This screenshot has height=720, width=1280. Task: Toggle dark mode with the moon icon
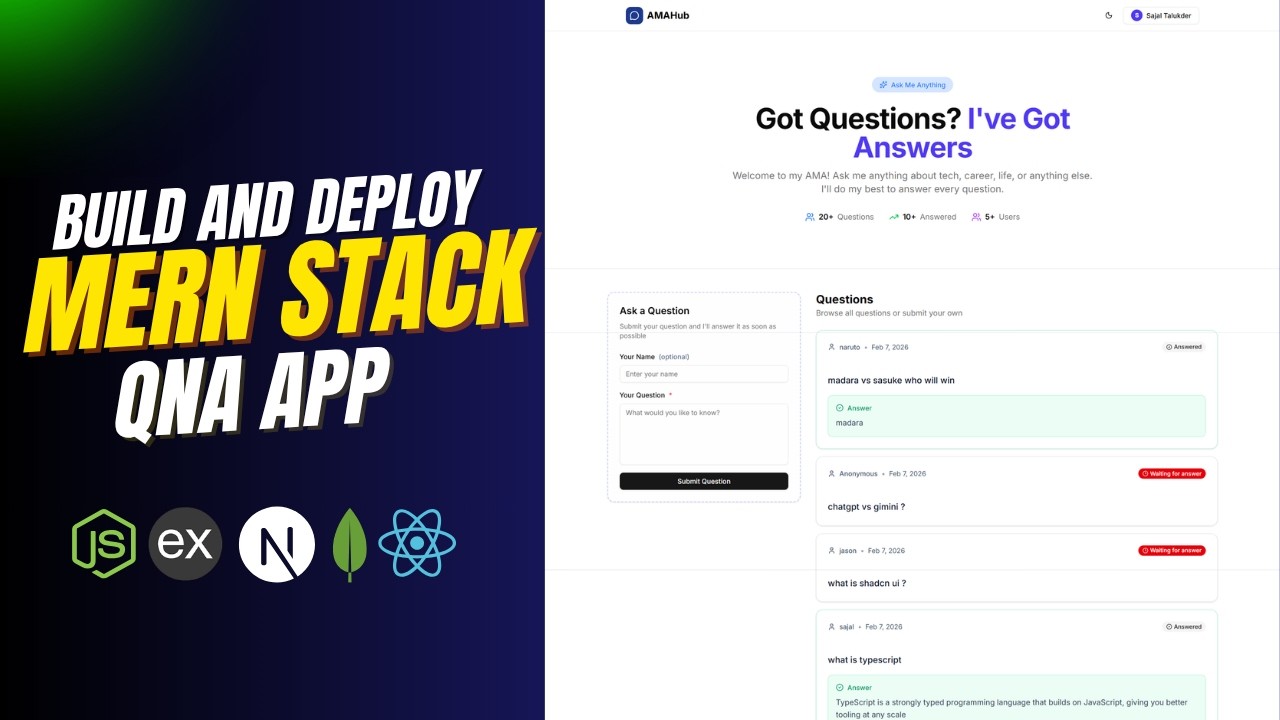pyautogui.click(x=1108, y=15)
